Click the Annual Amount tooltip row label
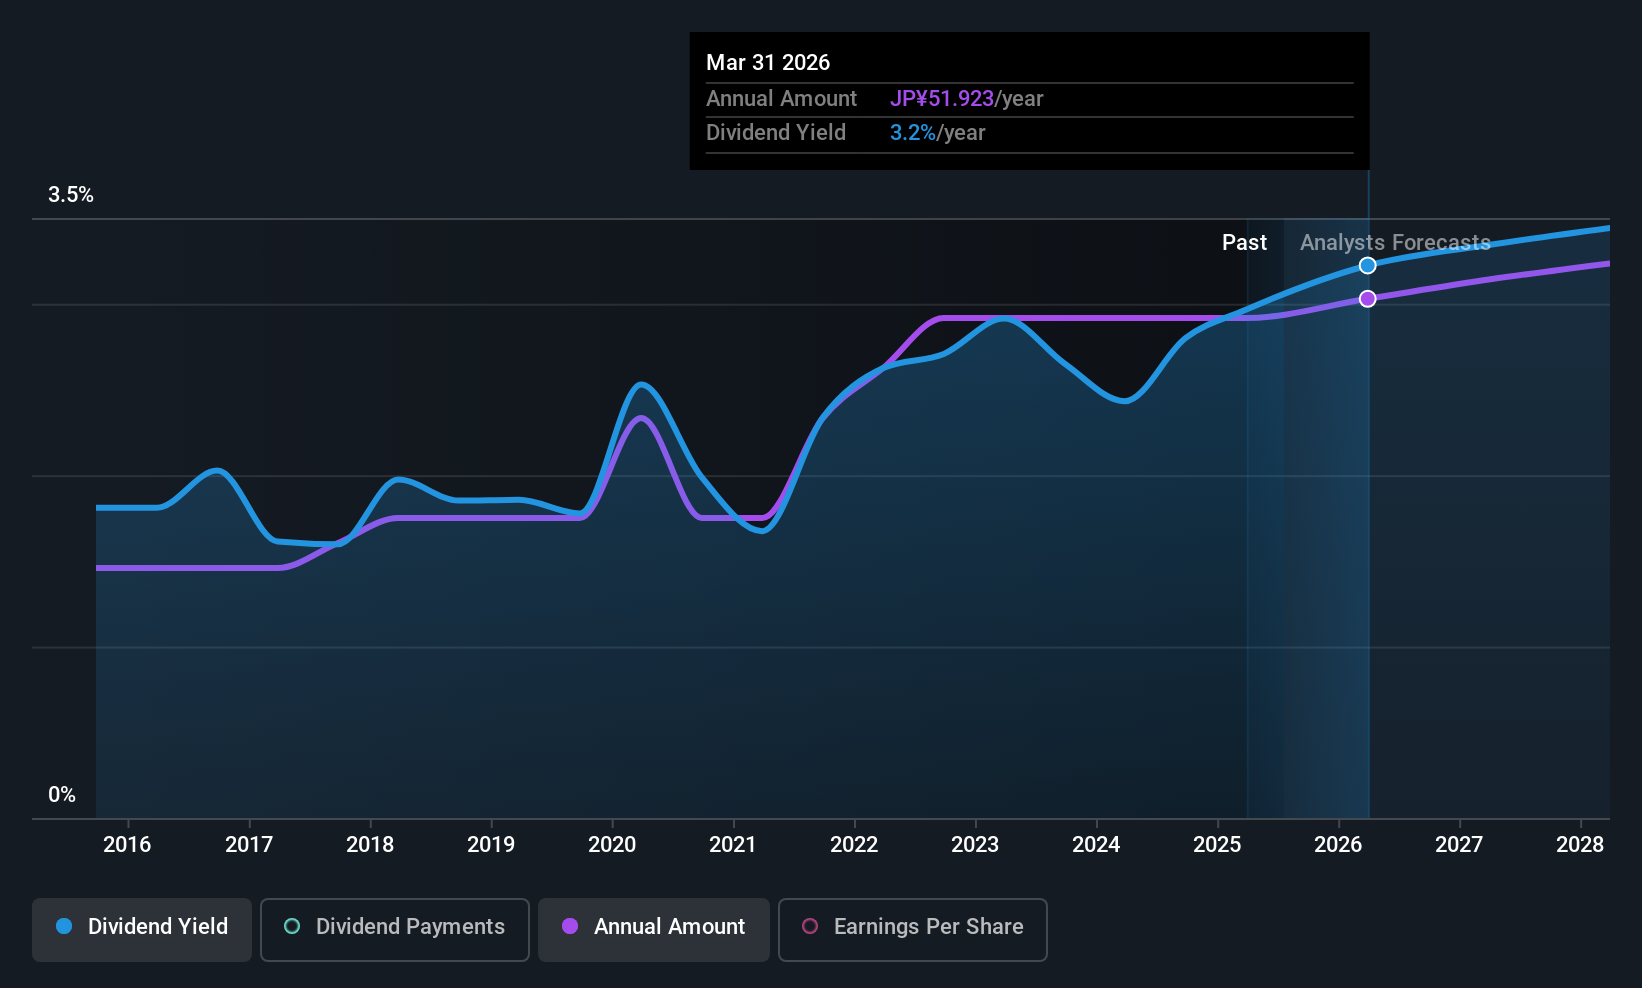Screen dimensions: 1642x988 [x=781, y=99]
